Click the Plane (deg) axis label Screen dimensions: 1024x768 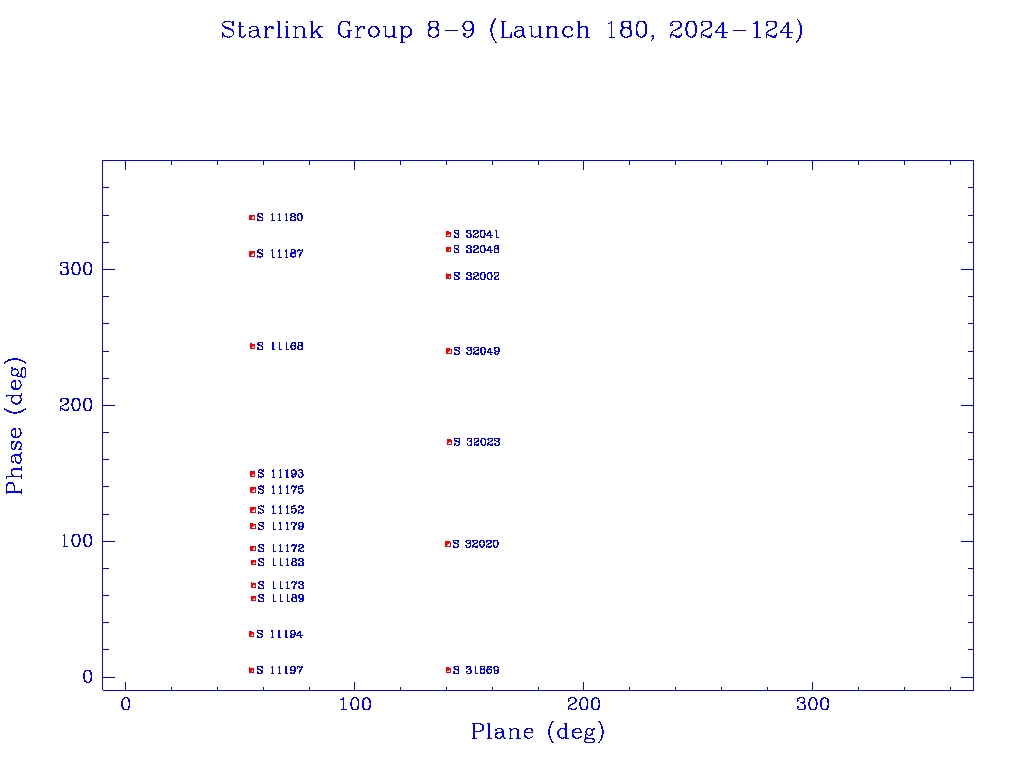pyautogui.click(x=538, y=732)
